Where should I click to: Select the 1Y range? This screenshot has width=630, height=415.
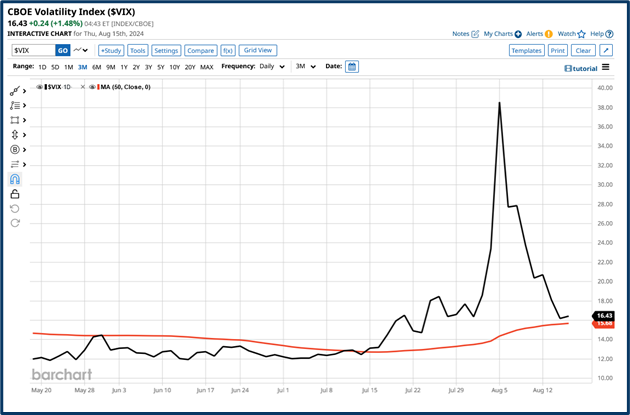[x=124, y=67]
